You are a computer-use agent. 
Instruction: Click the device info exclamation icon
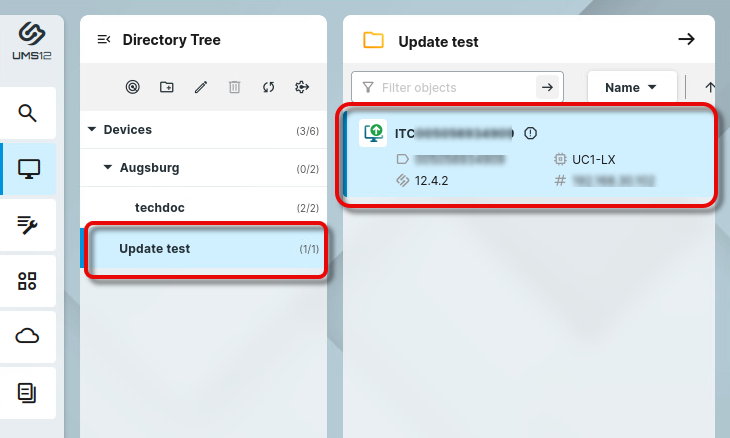point(530,133)
